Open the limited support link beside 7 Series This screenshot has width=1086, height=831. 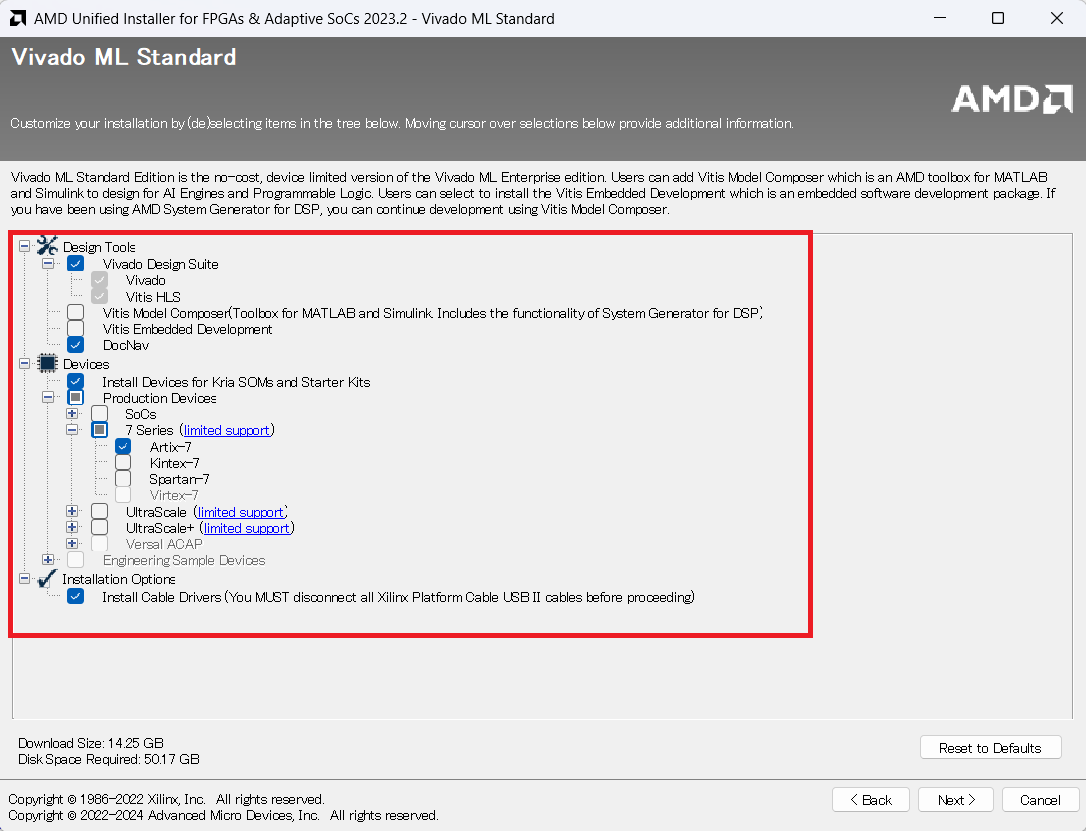226,430
